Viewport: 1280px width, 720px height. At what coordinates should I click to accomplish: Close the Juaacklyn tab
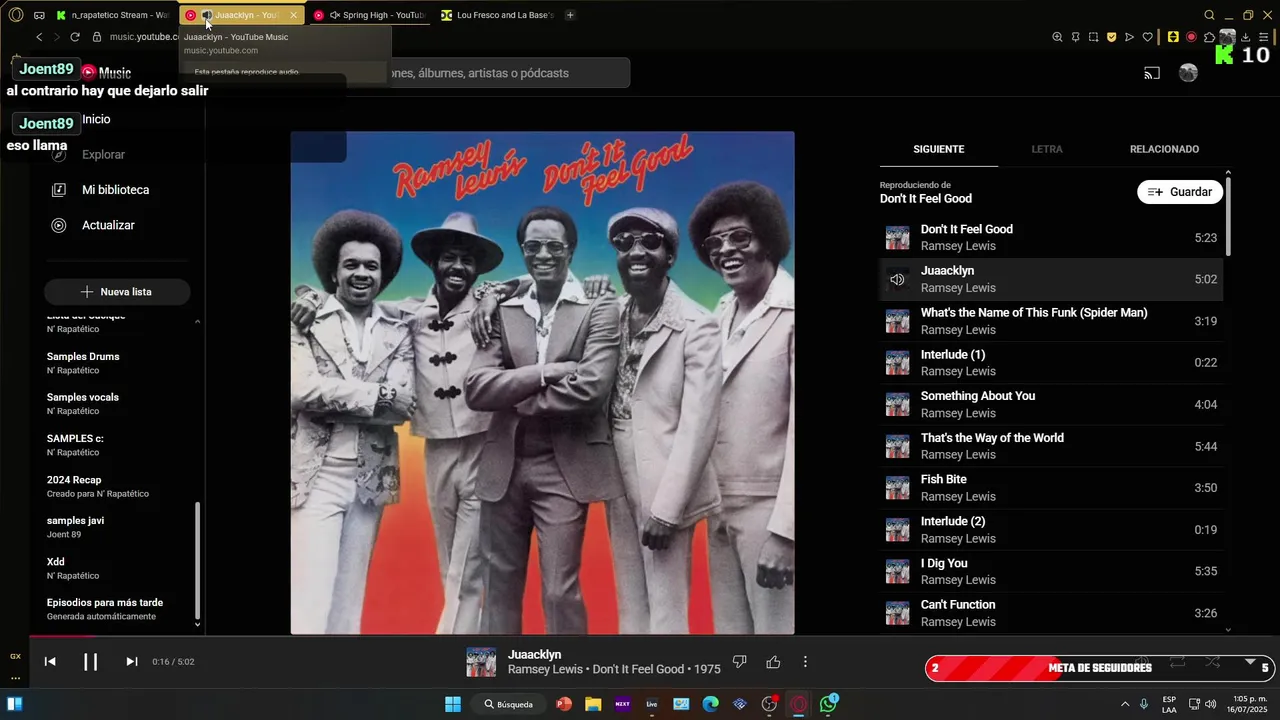tap(293, 15)
